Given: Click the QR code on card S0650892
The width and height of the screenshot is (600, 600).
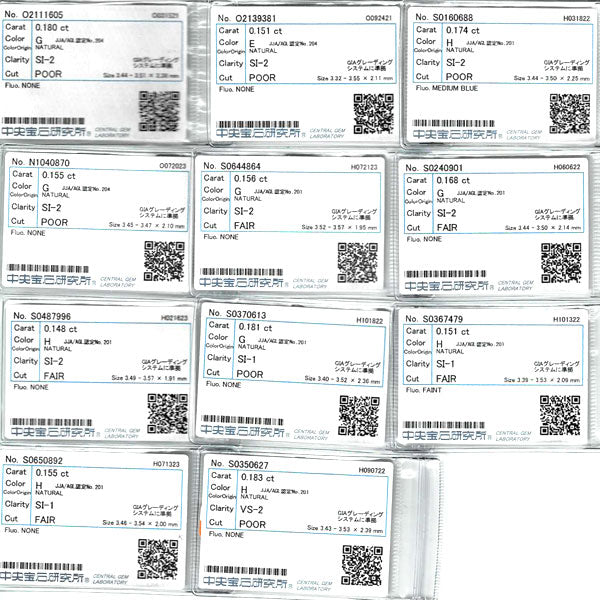Looking at the screenshot, I should click(159, 562).
